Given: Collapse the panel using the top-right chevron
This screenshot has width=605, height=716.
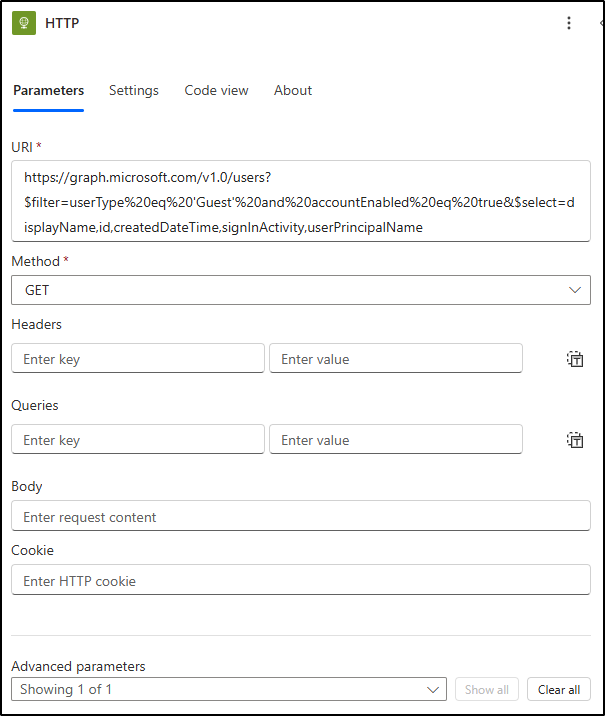Looking at the screenshot, I should 601,23.
